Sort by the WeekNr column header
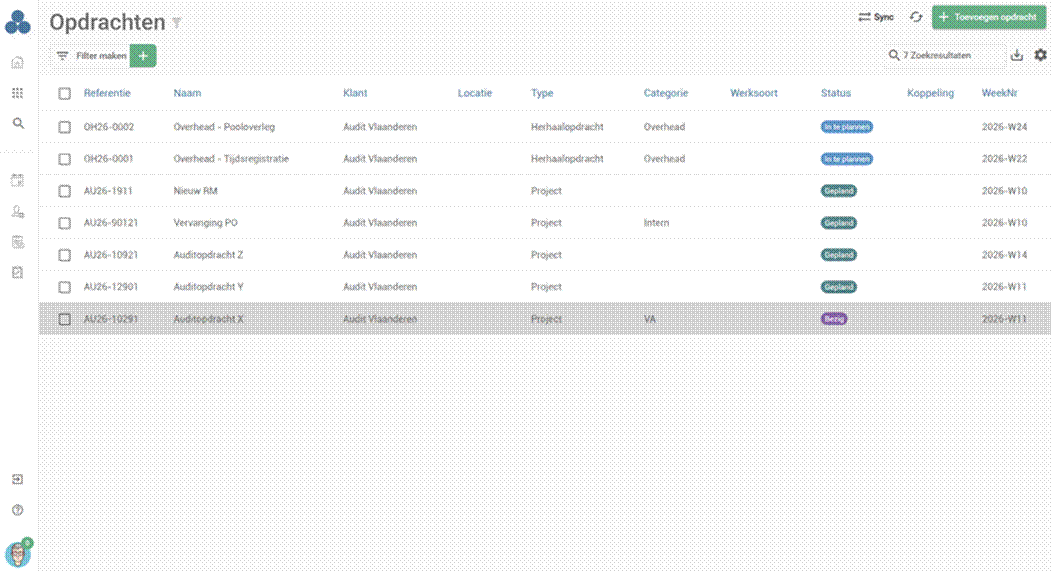Image resolution: width=1051 pixels, height=571 pixels. (999, 93)
